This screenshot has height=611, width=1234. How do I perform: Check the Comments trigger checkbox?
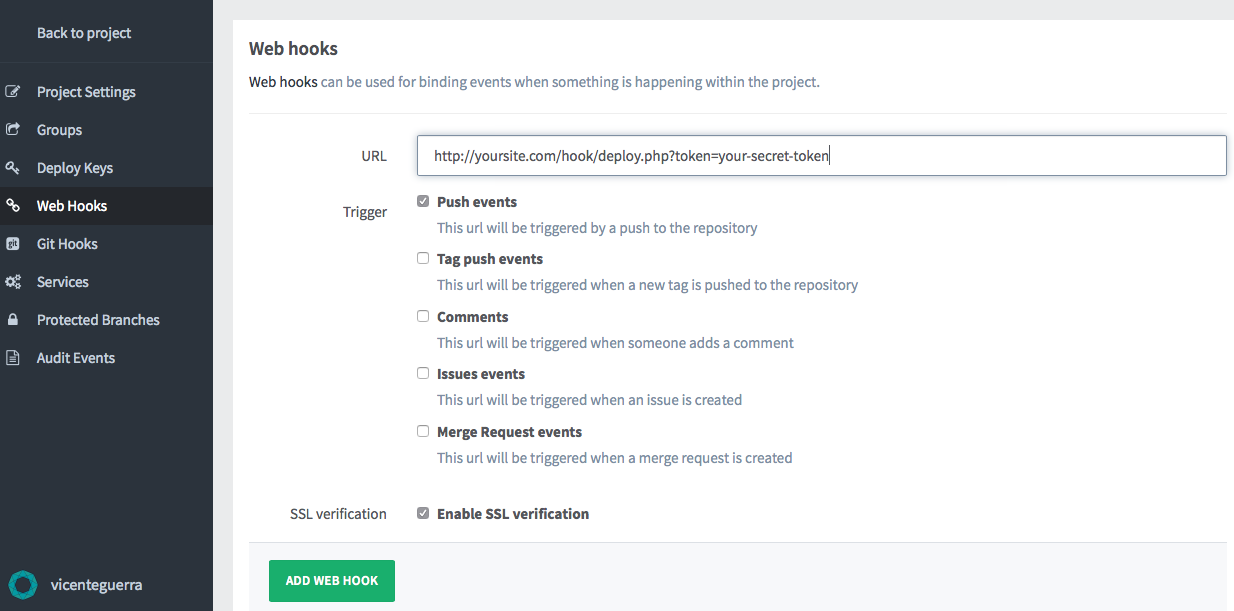[423, 316]
